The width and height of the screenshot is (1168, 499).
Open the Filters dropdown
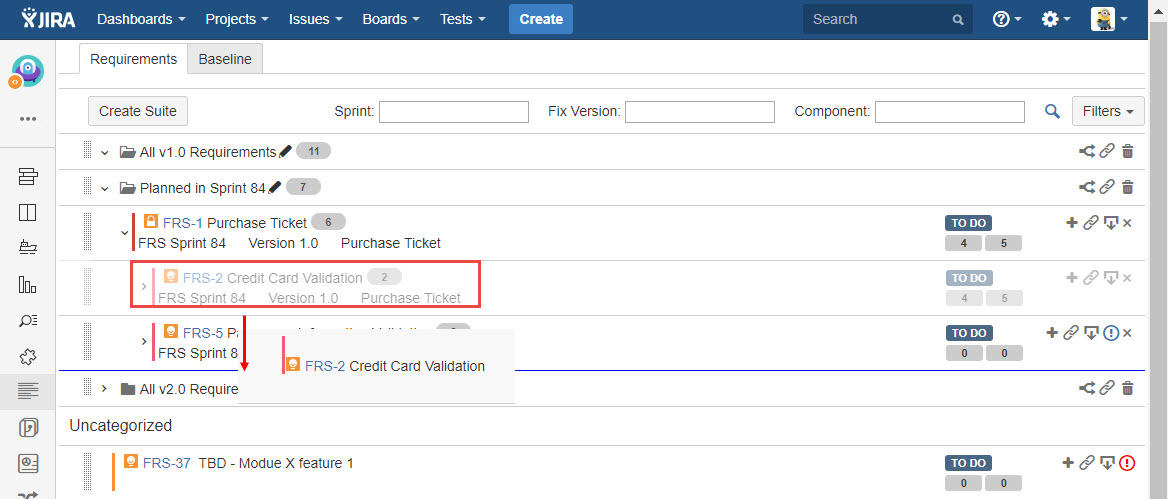point(1108,111)
